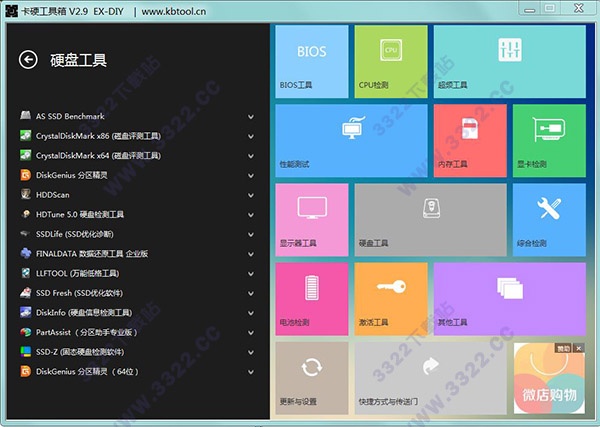Open the 硬盘工具 tile
Image resolution: width=600 pixels, height=427 pixels.
(430, 220)
